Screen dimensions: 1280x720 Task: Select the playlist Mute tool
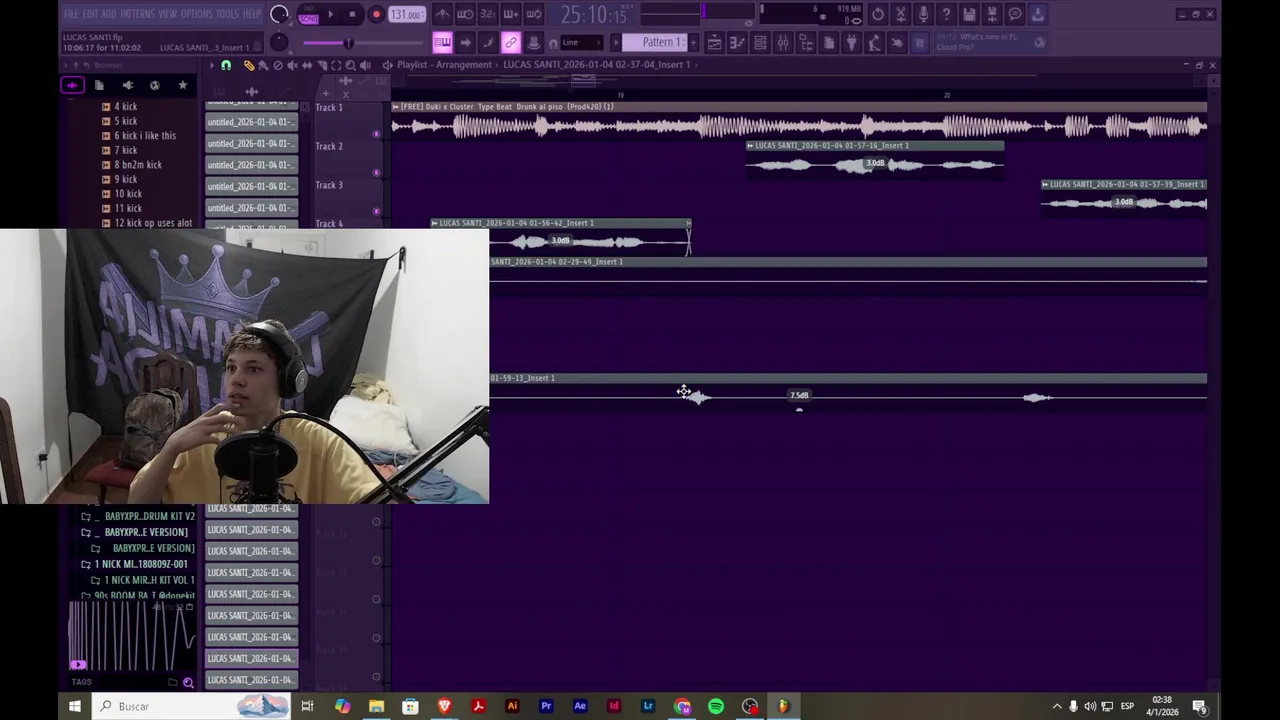pos(292,65)
